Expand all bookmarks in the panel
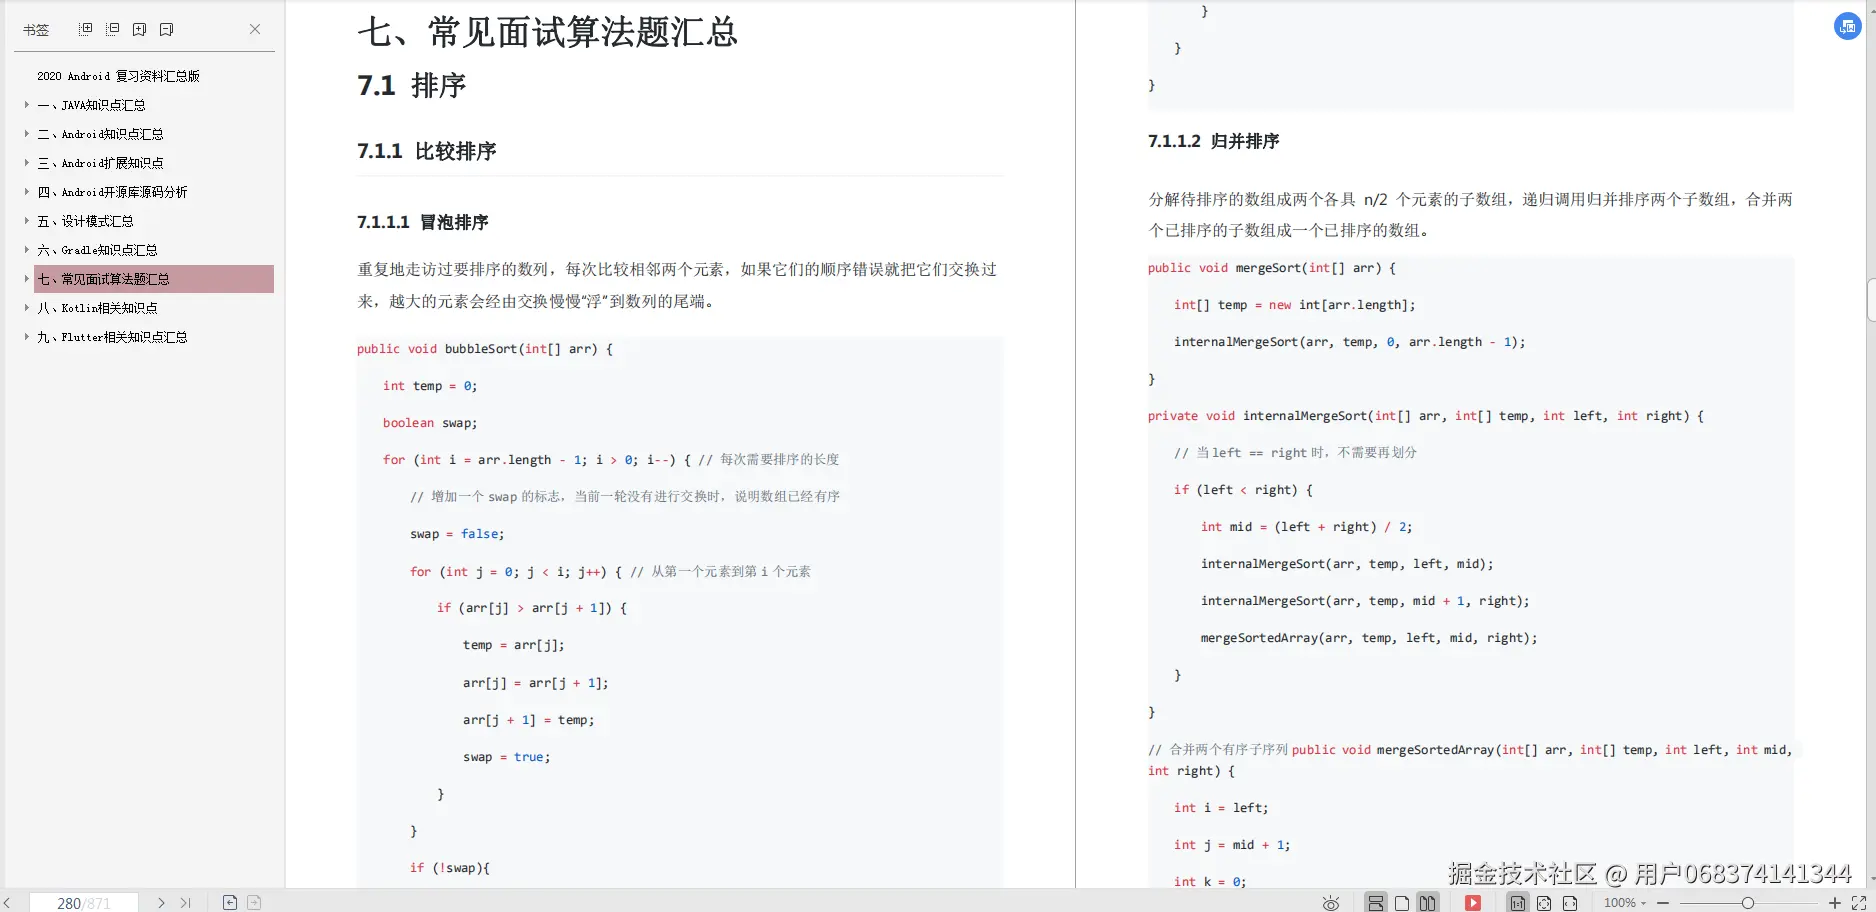Image resolution: width=1876 pixels, height=912 pixels. click(86, 29)
